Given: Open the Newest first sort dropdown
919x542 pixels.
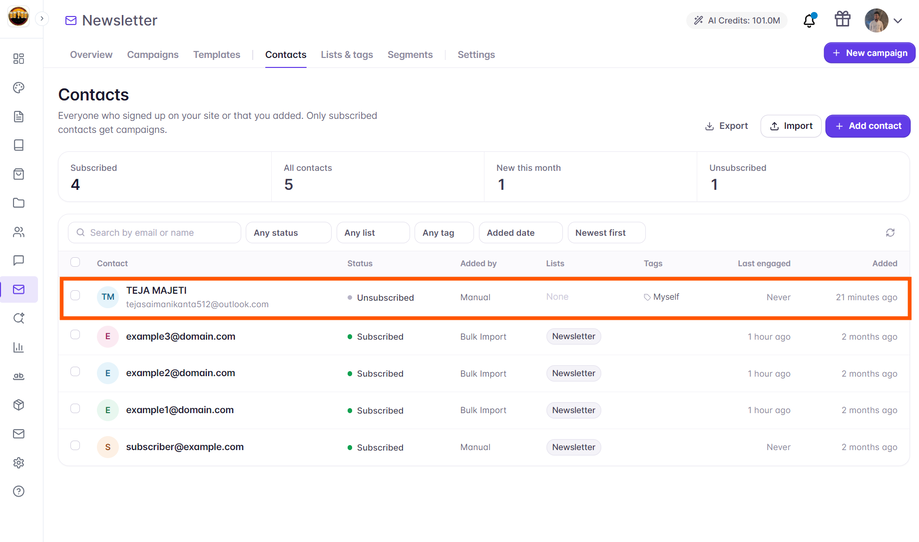Looking at the screenshot, I should tap(607, 233).
